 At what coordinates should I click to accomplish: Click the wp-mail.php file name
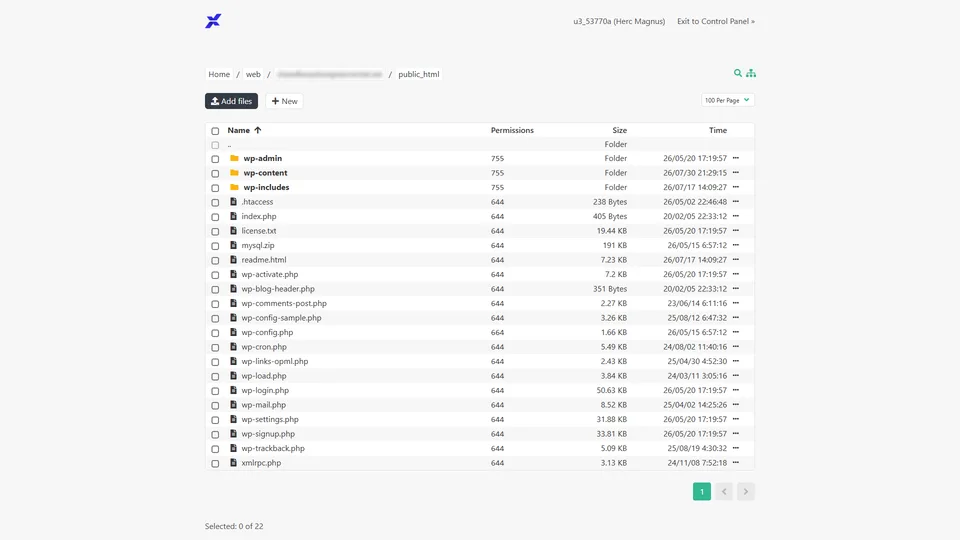(263, 405)
